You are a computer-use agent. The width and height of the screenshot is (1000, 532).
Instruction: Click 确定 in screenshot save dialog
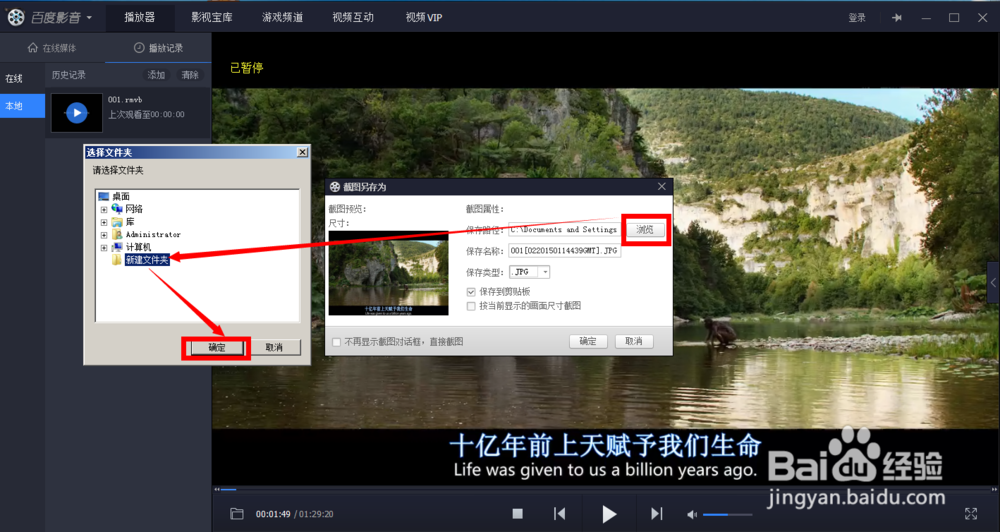588,341
